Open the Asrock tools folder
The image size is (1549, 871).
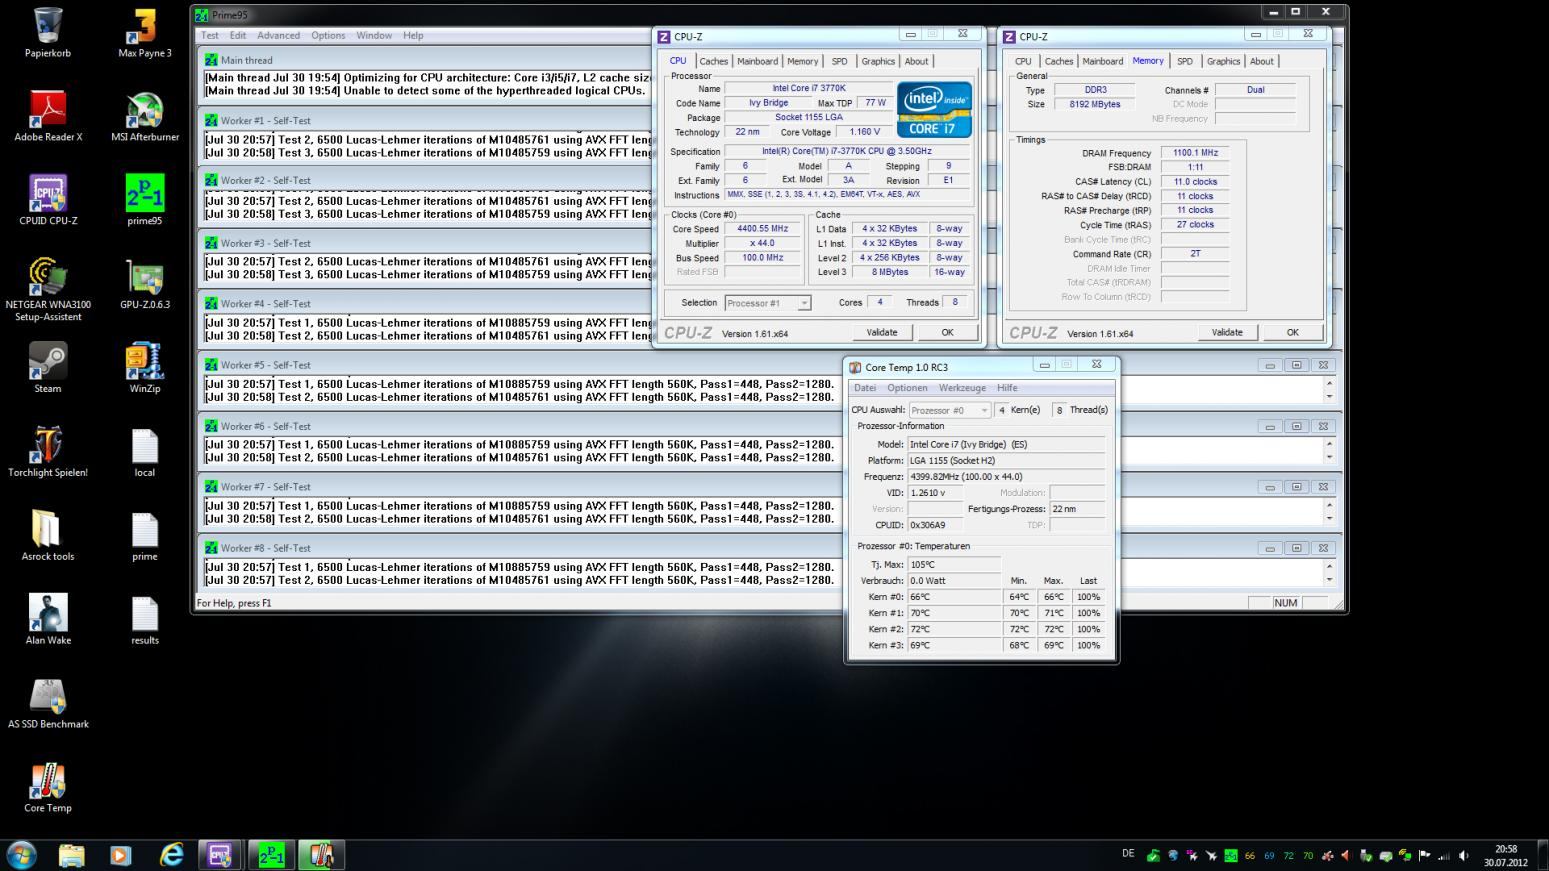(48, 536)
